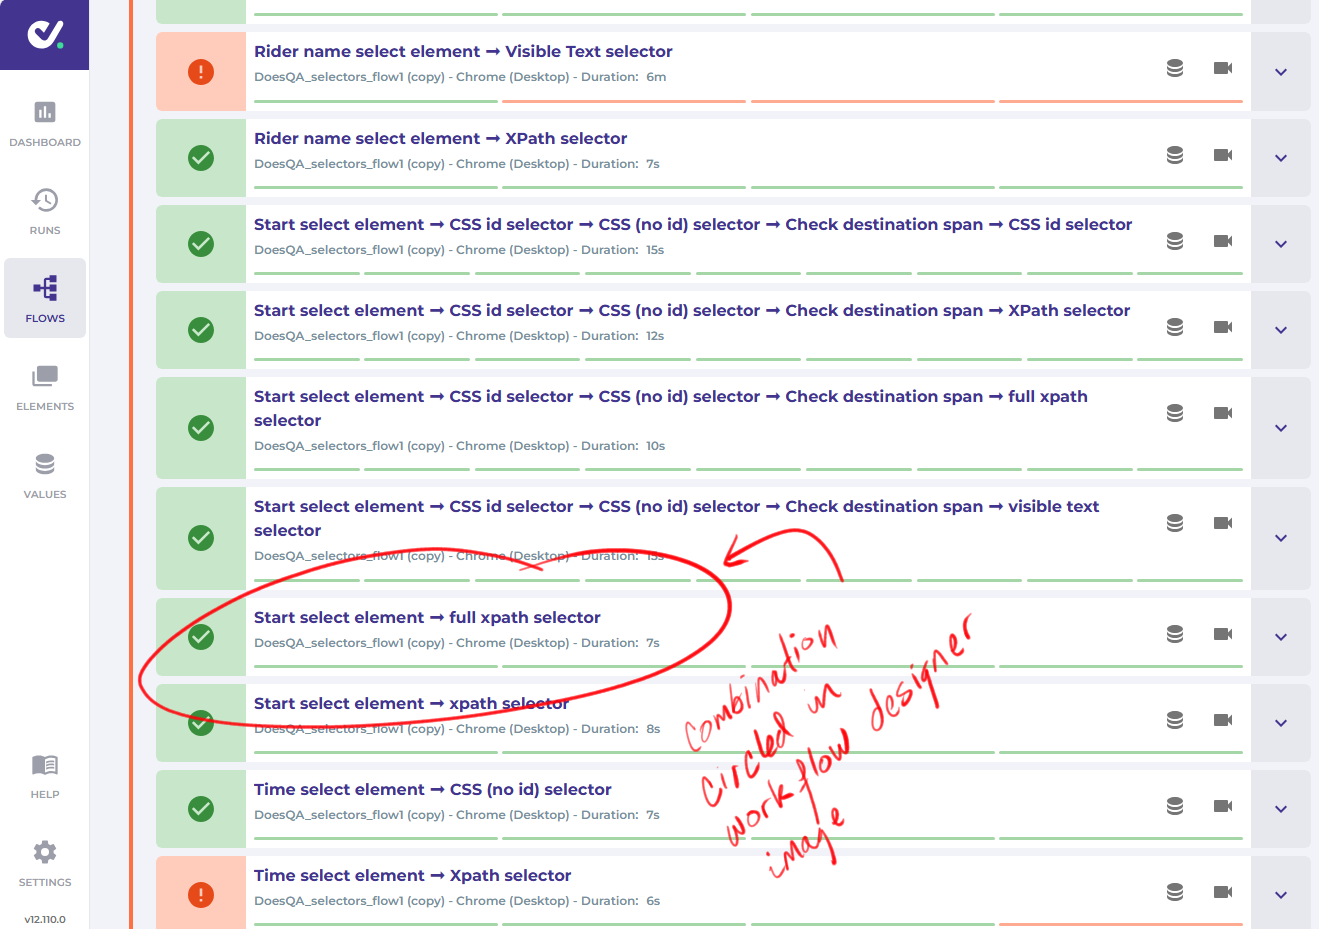Viewport: 1319px width, 929px height.
Task: Play video for Rider name XPath selector
Action: coord(1223,155)
